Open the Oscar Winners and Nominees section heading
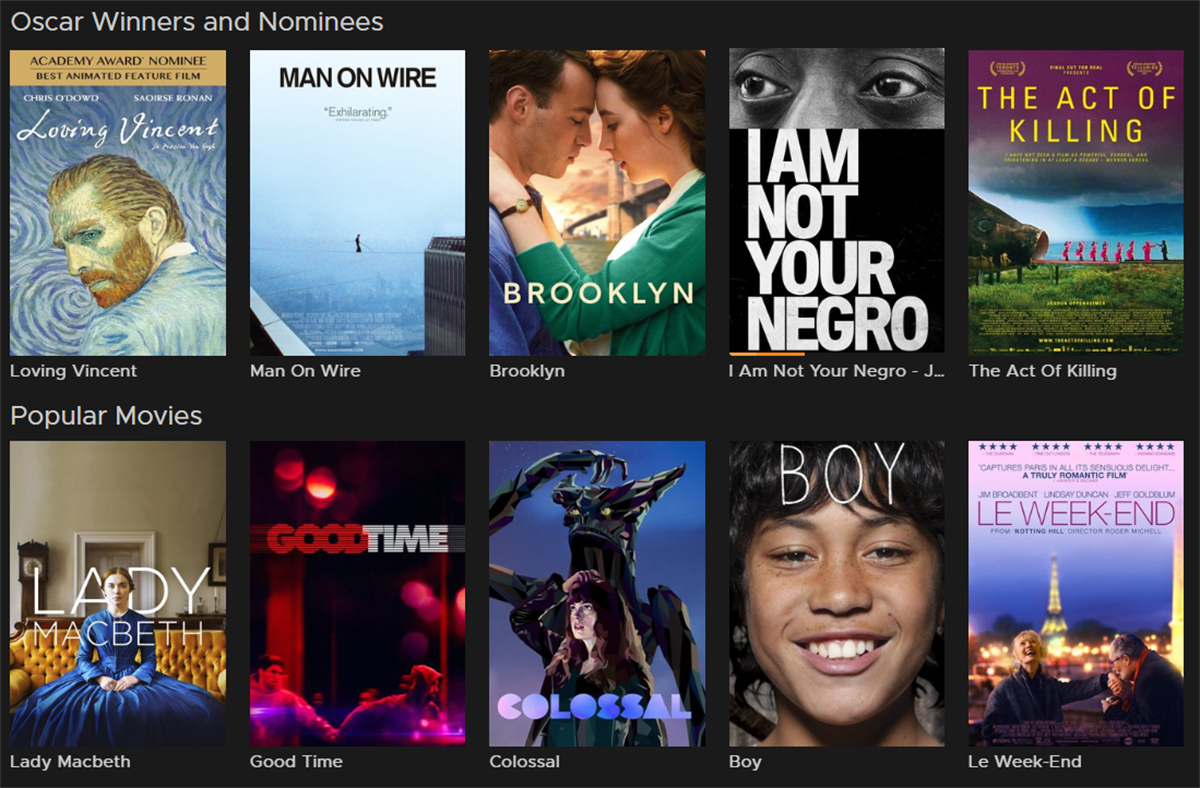Viewport: 1200px width, 788px height. tap(197, 22)
